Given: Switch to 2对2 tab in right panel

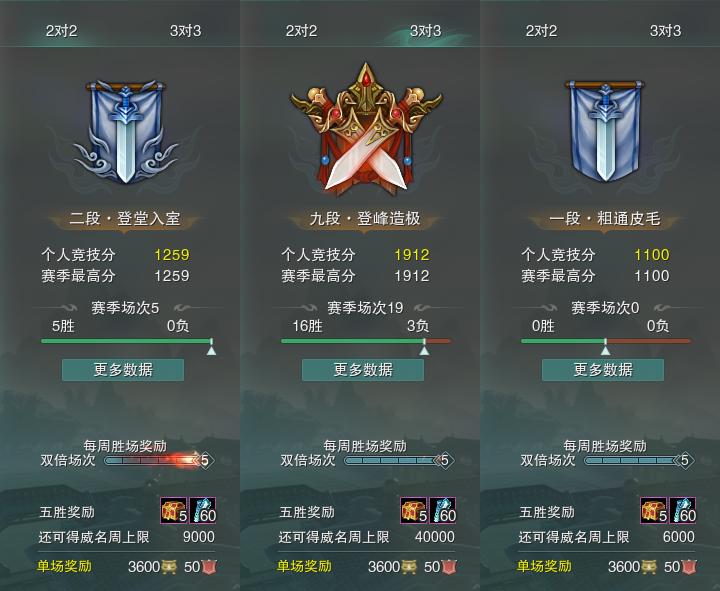Looking at the screenshot, I should 541,31.
